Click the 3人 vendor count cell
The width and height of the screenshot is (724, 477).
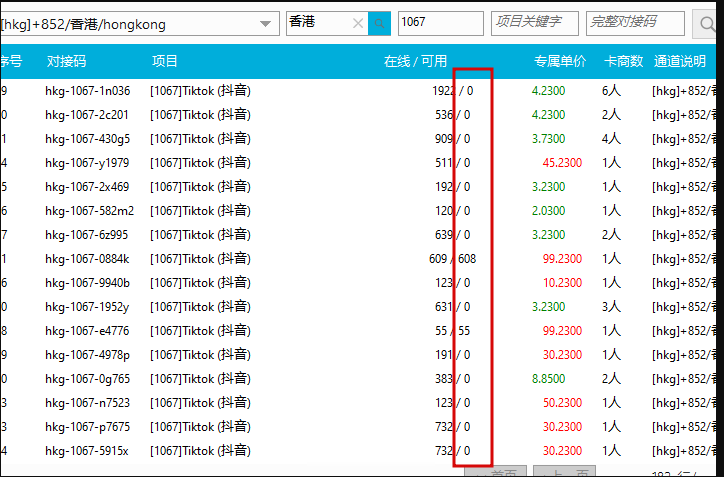coord(611,307)
